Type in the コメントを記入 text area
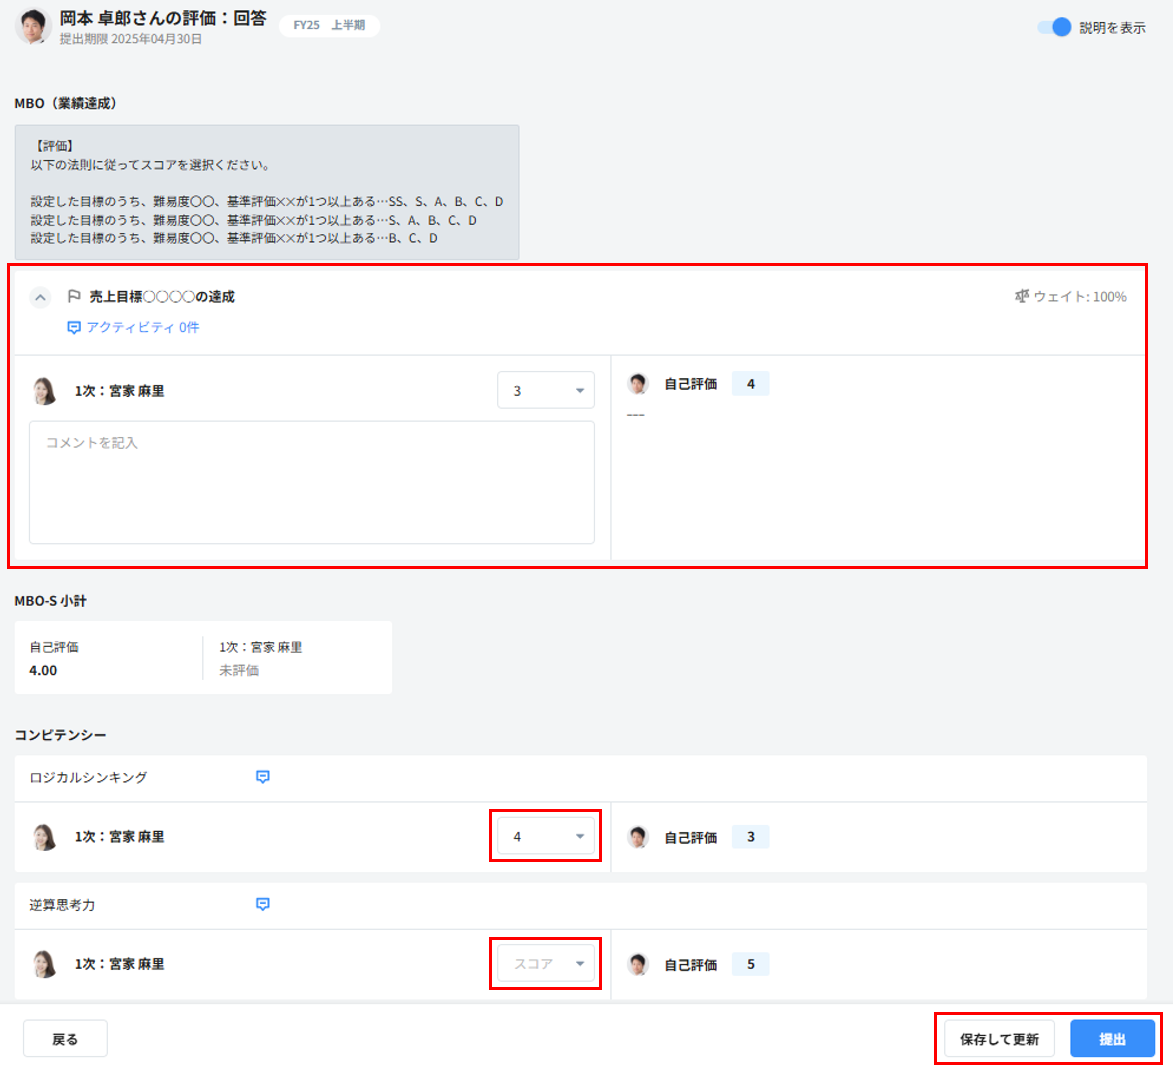The height and width of the screenshot is (1069, 1173). pos(311,482)
